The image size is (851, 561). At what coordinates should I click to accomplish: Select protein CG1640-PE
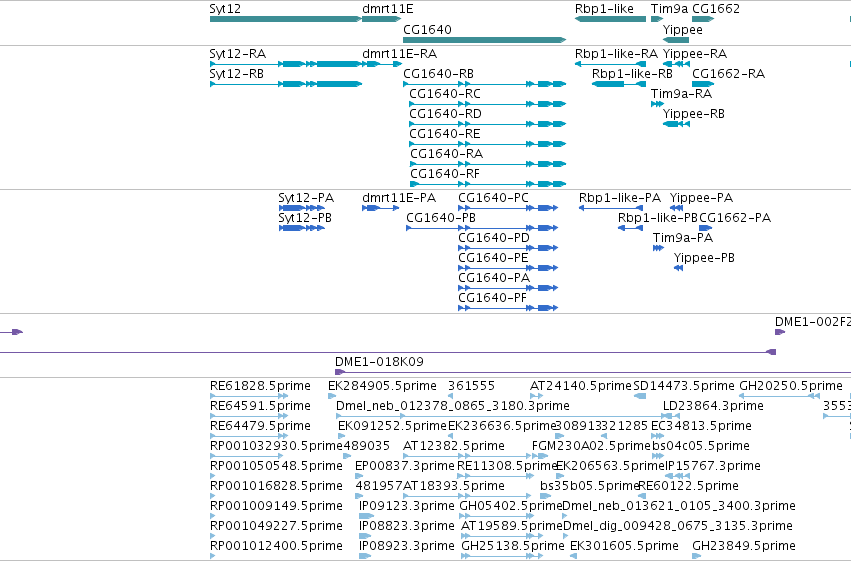click(x=508, y=268)
